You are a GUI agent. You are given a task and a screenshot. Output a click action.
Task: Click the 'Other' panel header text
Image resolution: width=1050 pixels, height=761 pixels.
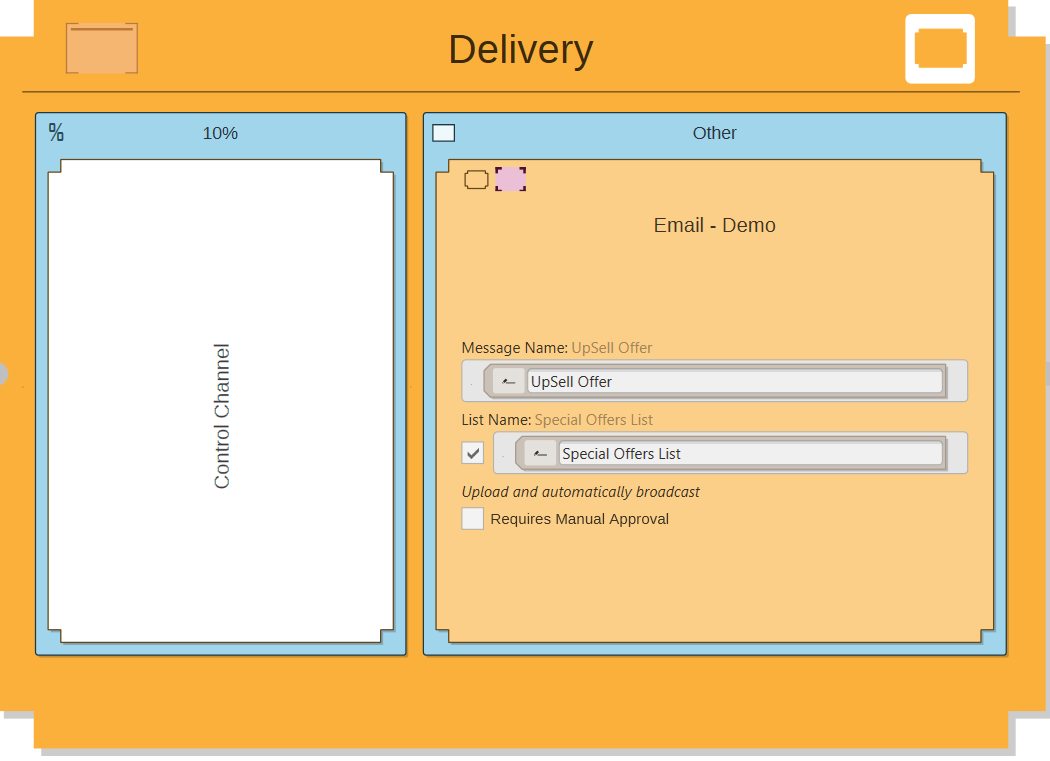(715, 133)
